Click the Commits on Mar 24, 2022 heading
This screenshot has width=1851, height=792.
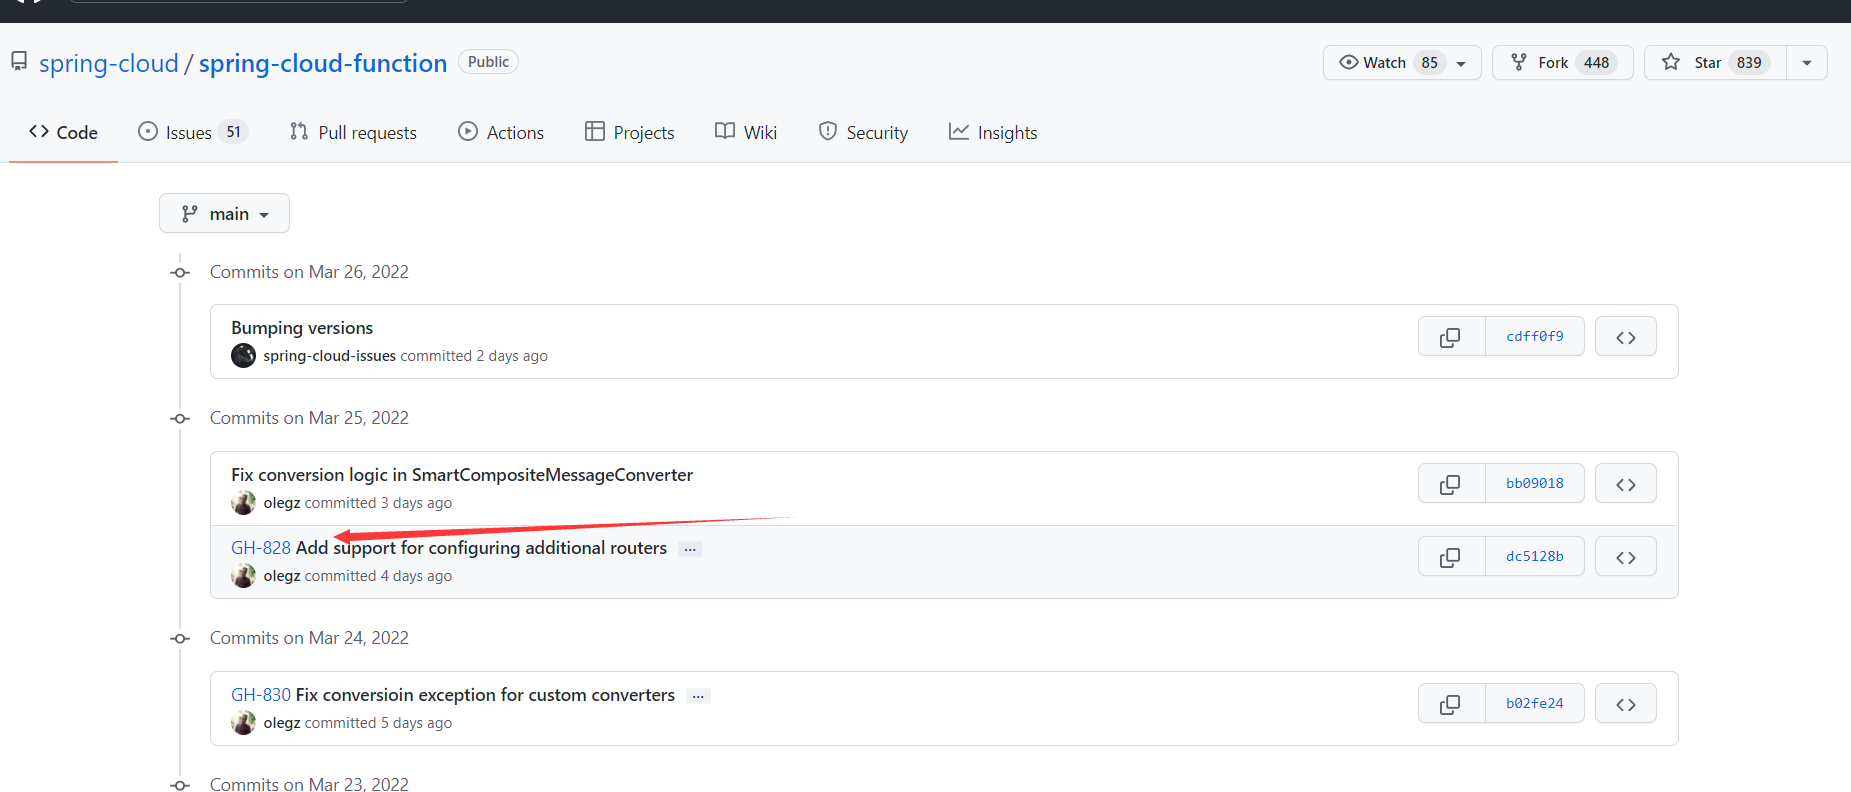(309, 638)
